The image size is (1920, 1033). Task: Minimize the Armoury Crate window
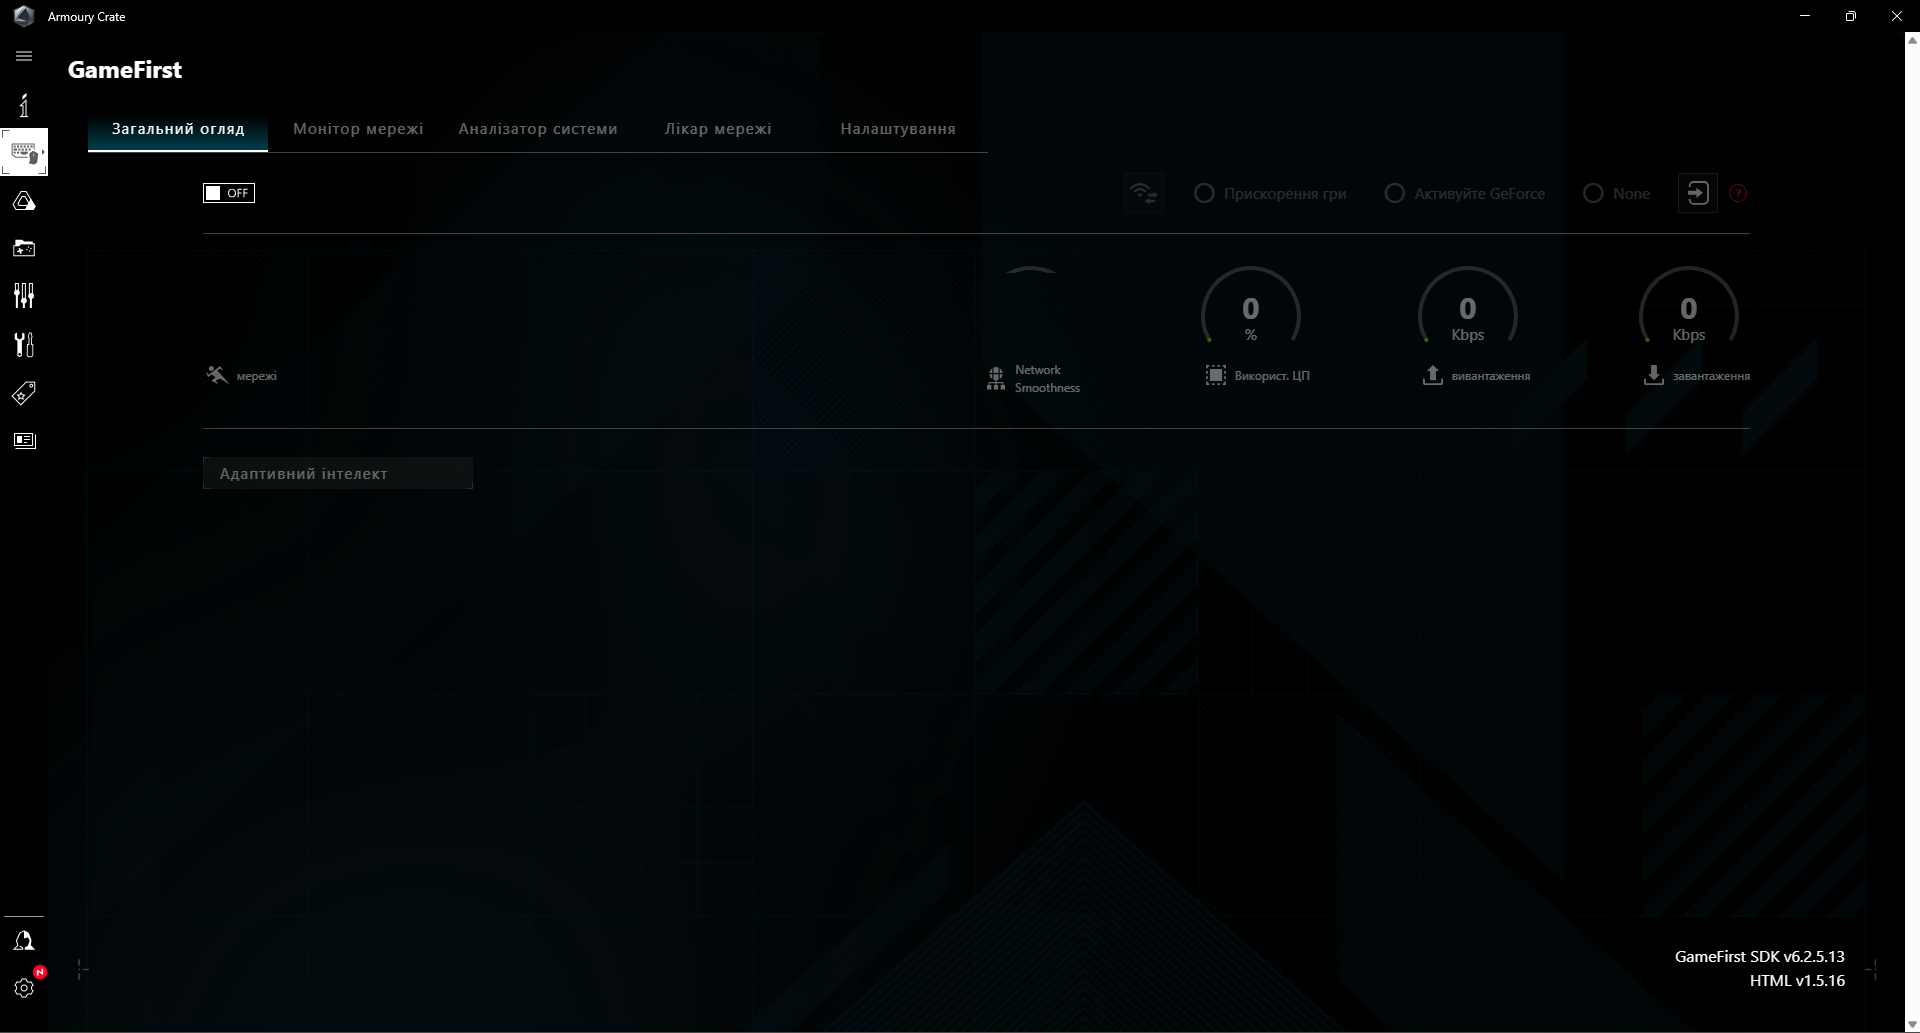click(x=1805, y=16)
